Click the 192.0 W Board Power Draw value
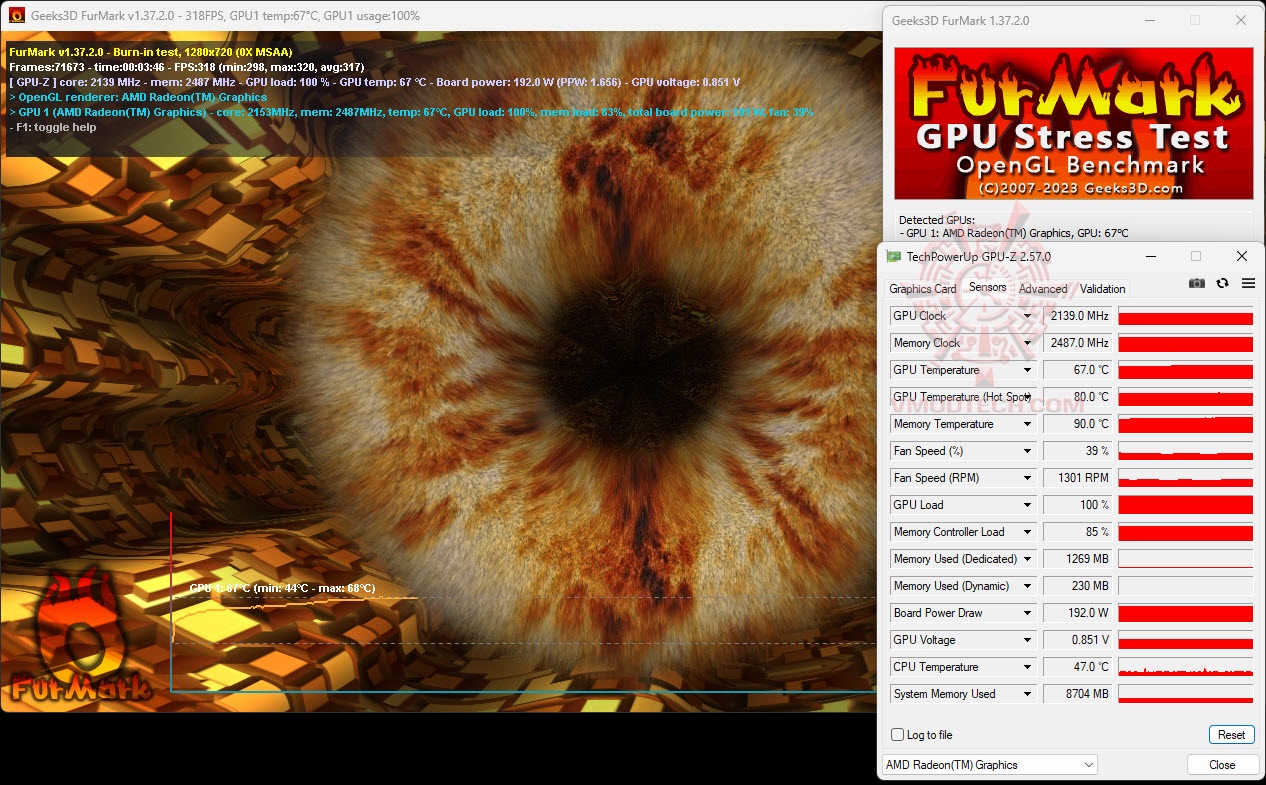 [1078, 613]
